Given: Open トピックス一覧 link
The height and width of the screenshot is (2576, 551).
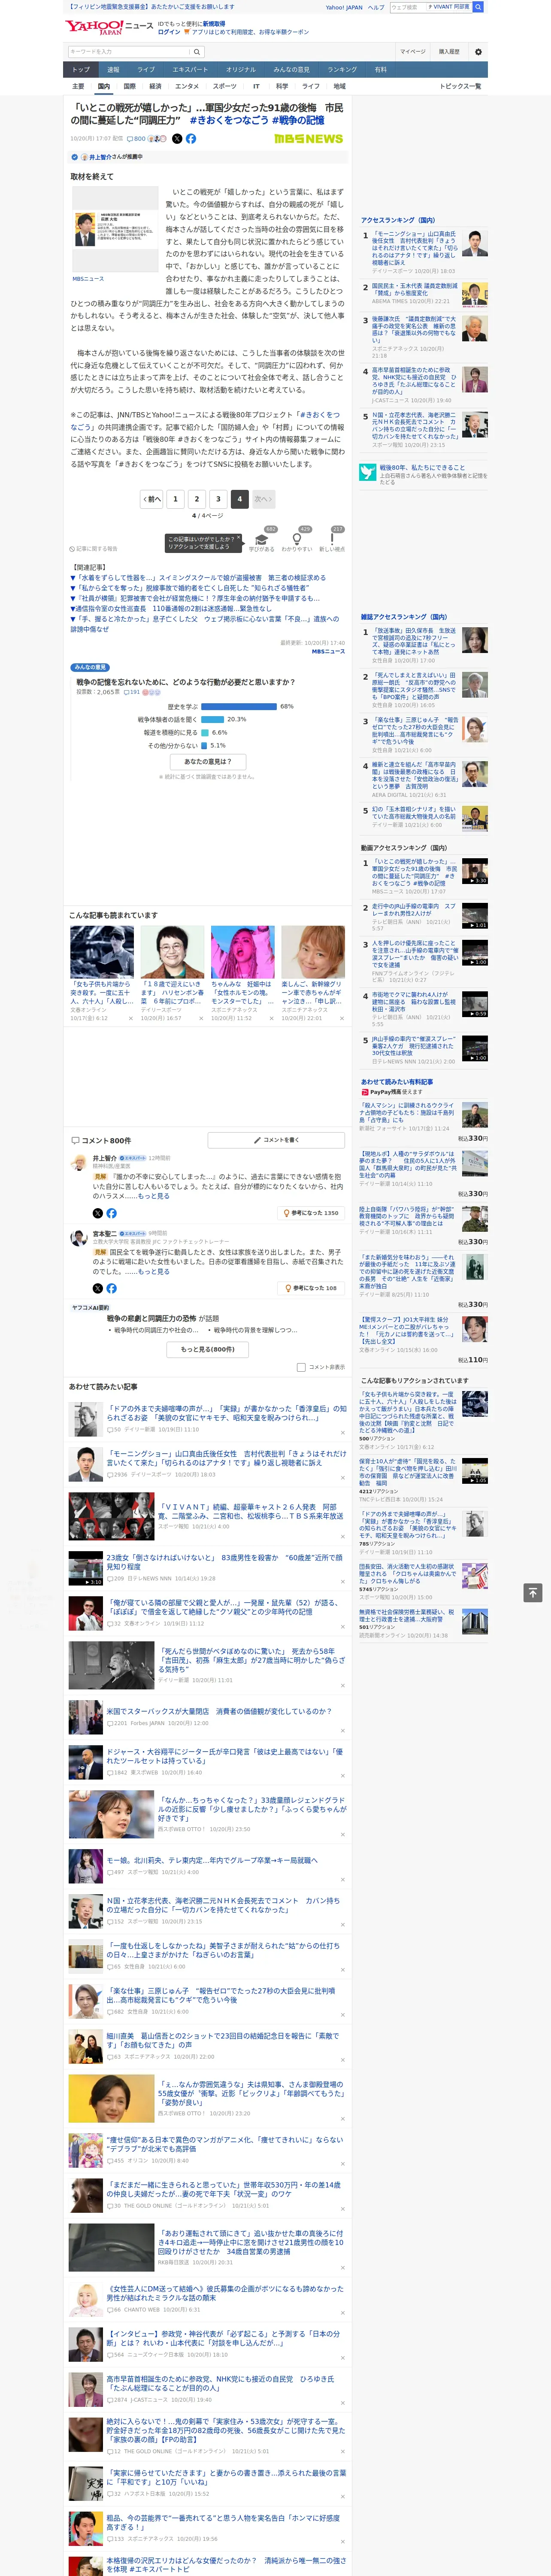Looking at the screenshot, I should pos(460,86).
